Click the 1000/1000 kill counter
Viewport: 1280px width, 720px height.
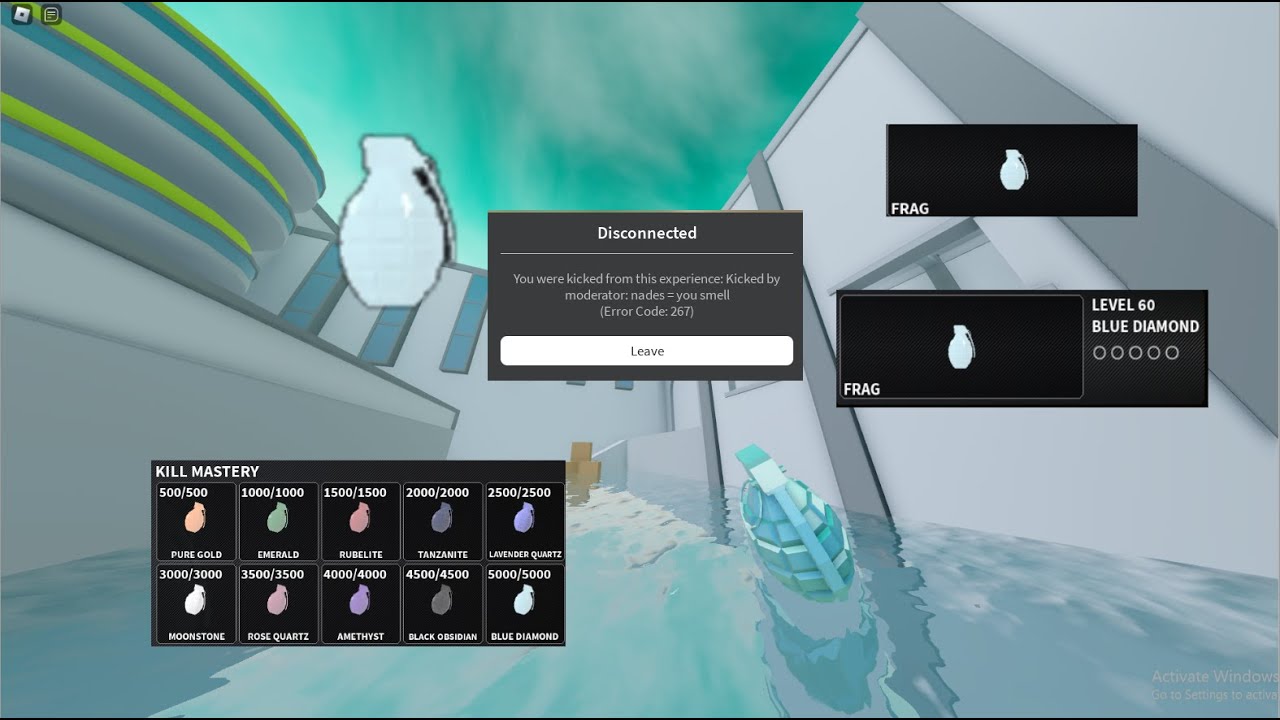(x=272, y=492)
